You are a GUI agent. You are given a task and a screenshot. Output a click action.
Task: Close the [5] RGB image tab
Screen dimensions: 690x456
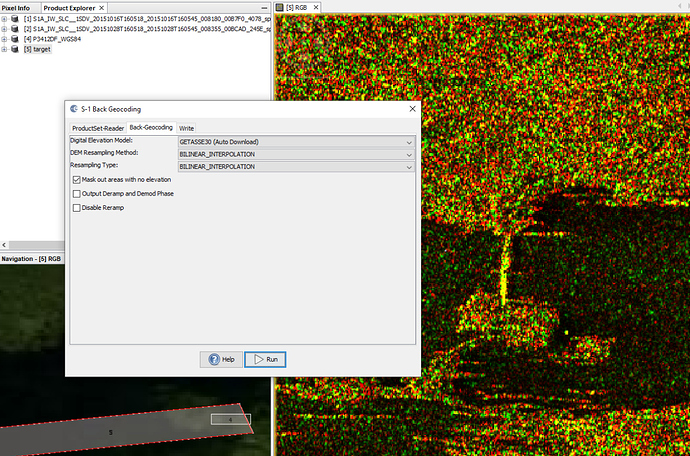pos(316,7)
